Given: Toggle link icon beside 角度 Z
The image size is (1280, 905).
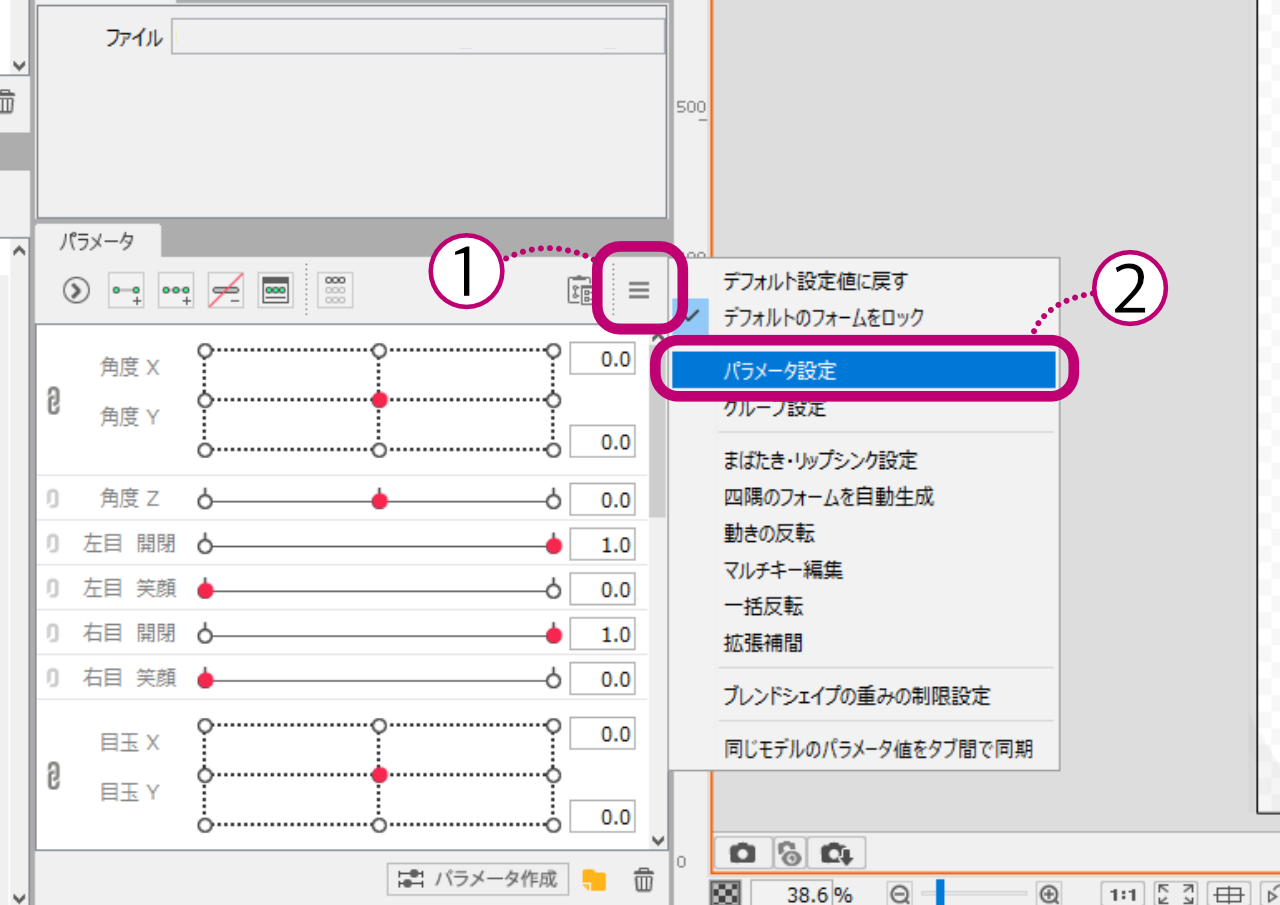Looking at the screenshot, I should point(53,498).
